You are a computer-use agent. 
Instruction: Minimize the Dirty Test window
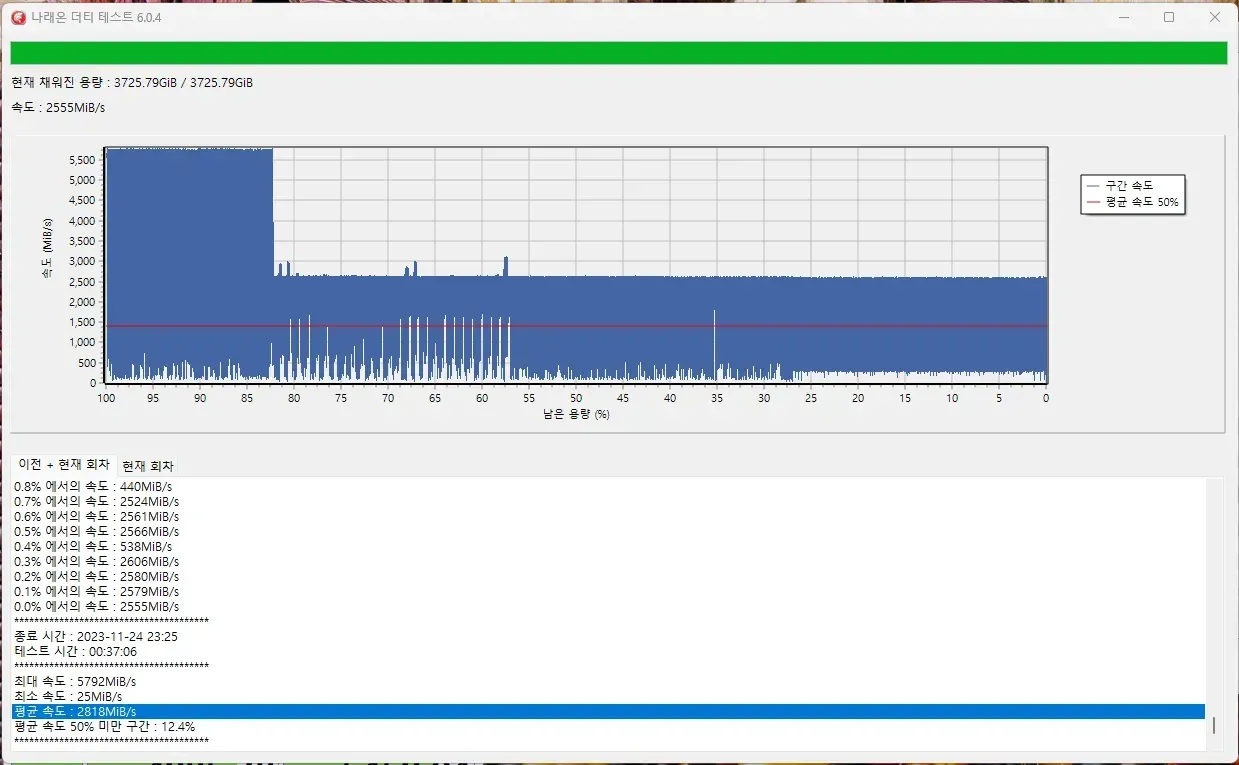coord(1123,17)
